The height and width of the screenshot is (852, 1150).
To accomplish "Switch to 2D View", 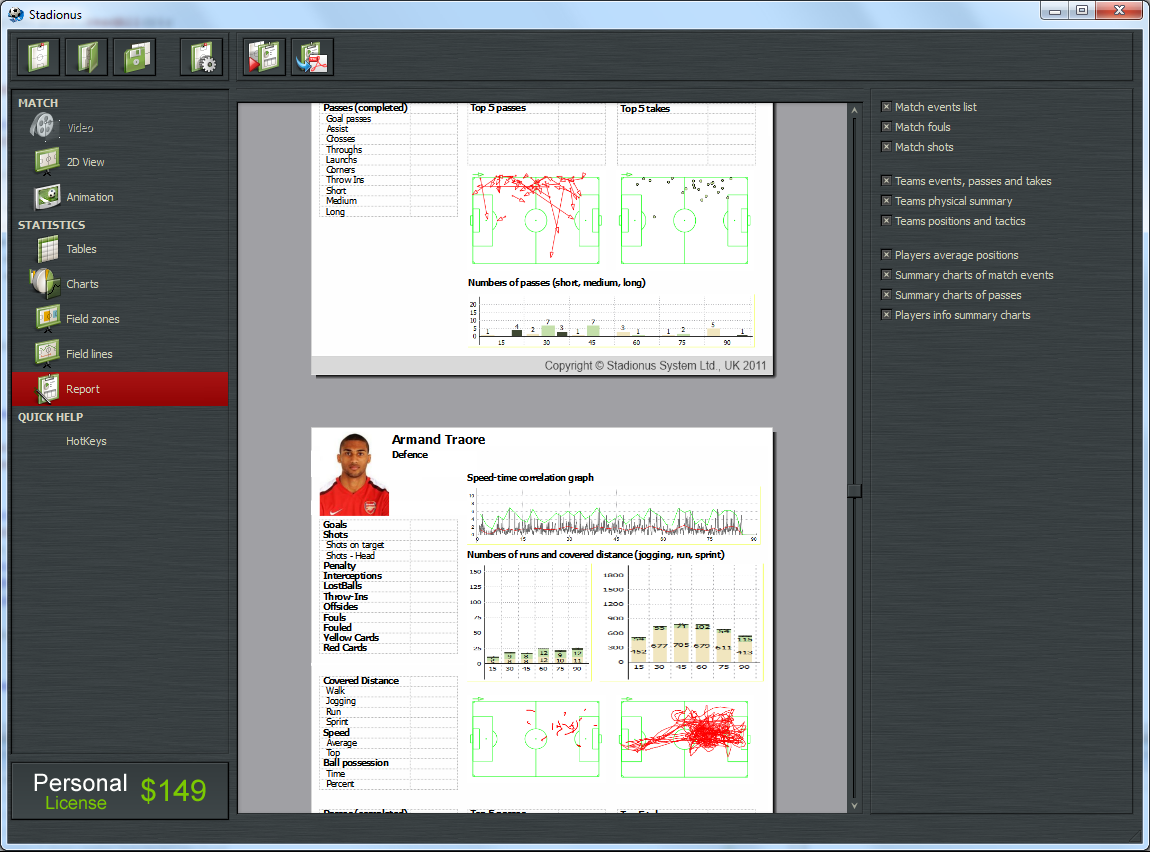I will pyautogui.click(x=85, y=162).
